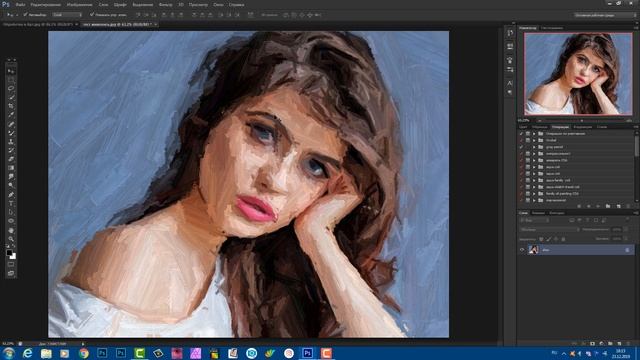The width and height of the screenshot is (640, 360).
Task: Select the Eyedropper tool
Action: [11, 115]
